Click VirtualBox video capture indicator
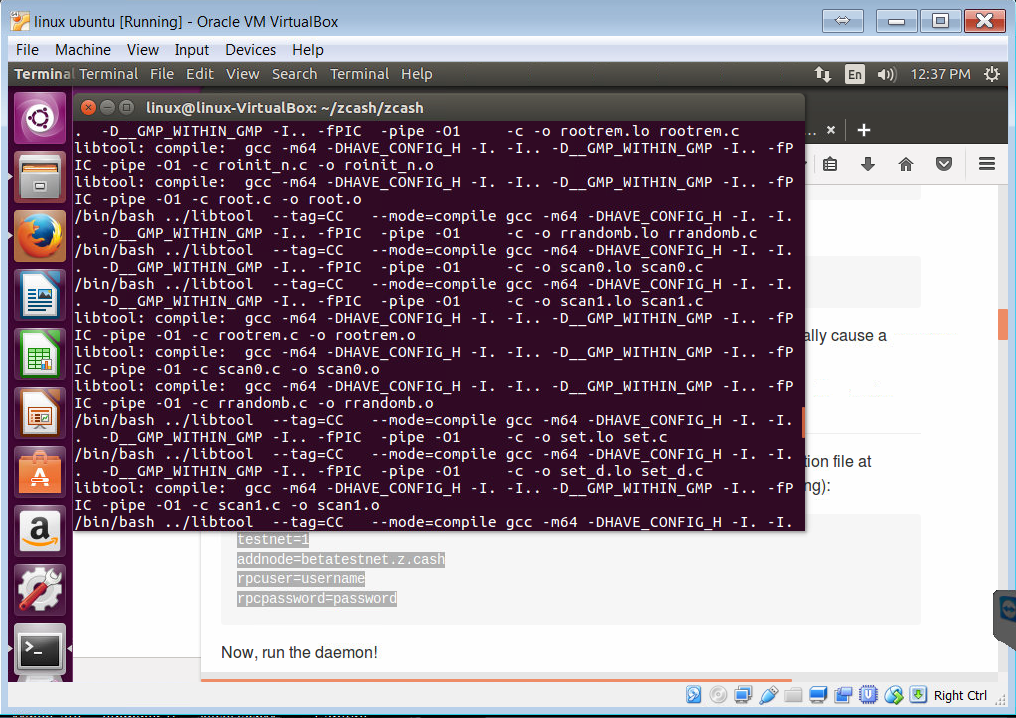 pyautogui.click(x=843, y=695)
